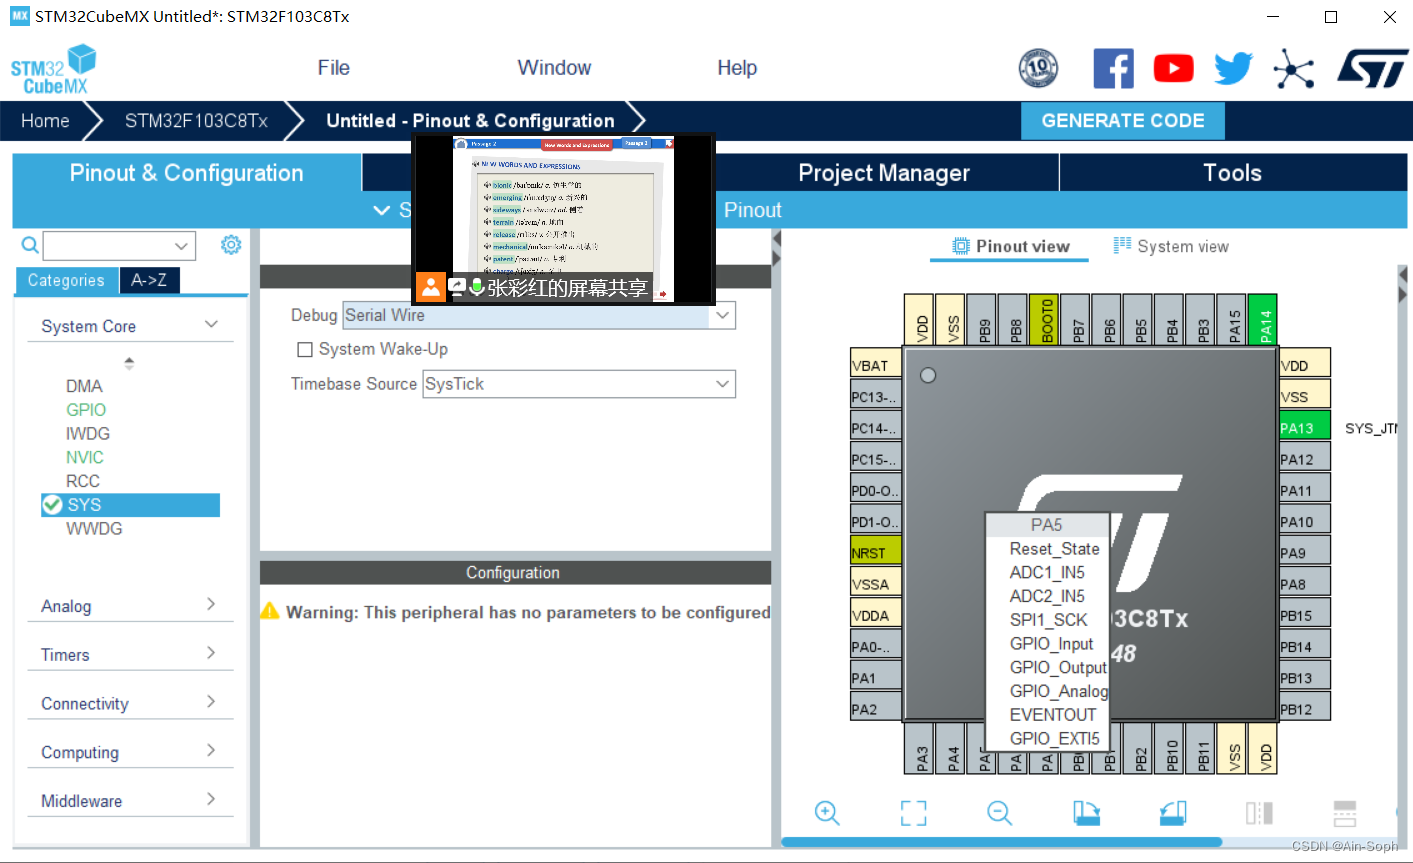
Task: Switch to System view tab
Action: 1171,247
